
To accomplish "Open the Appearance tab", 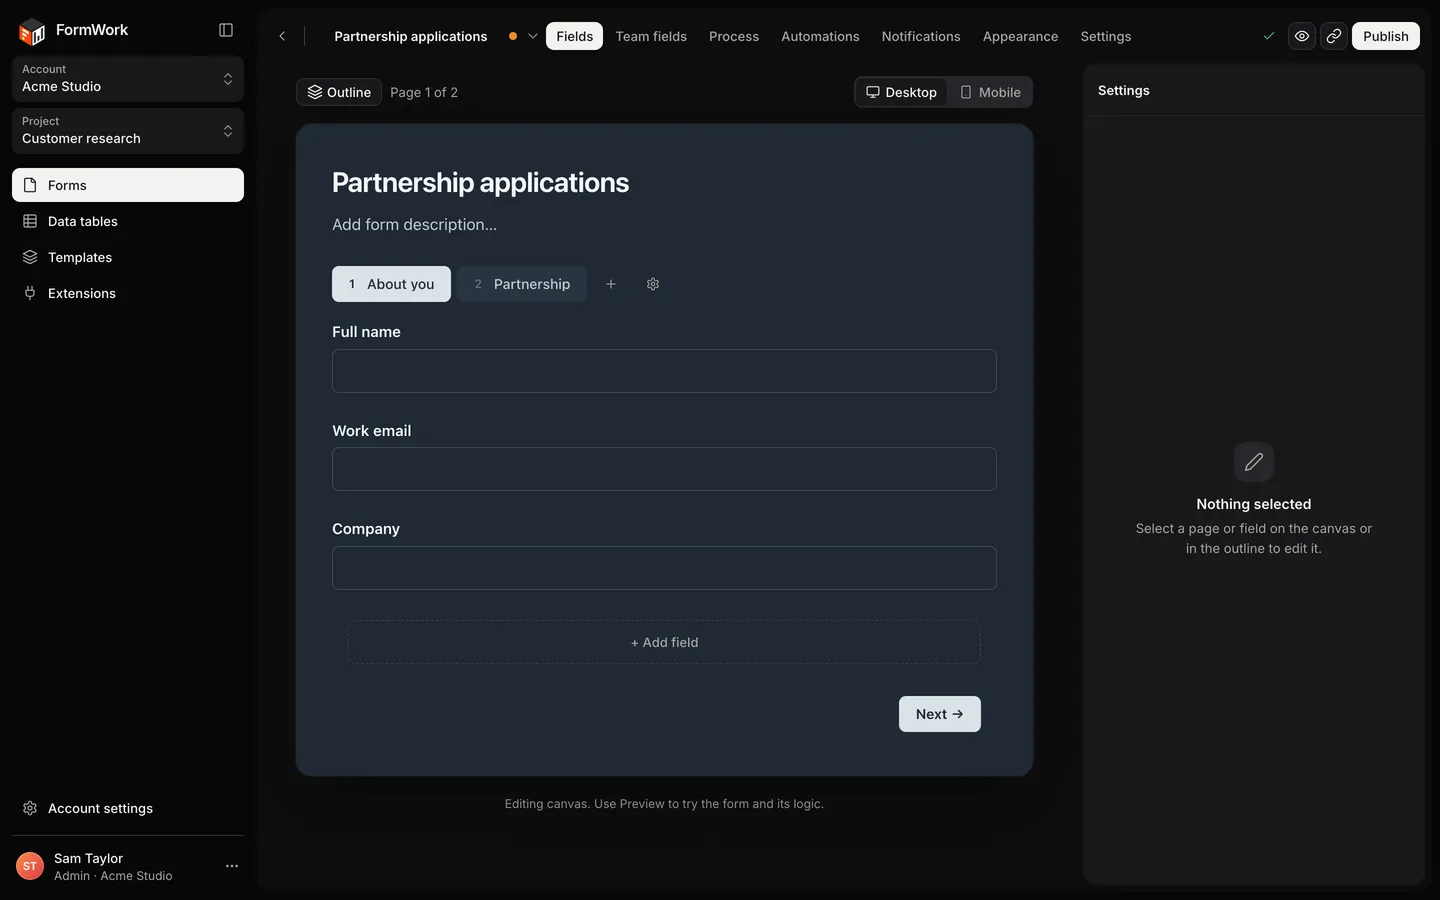I will pos(1020,36).
